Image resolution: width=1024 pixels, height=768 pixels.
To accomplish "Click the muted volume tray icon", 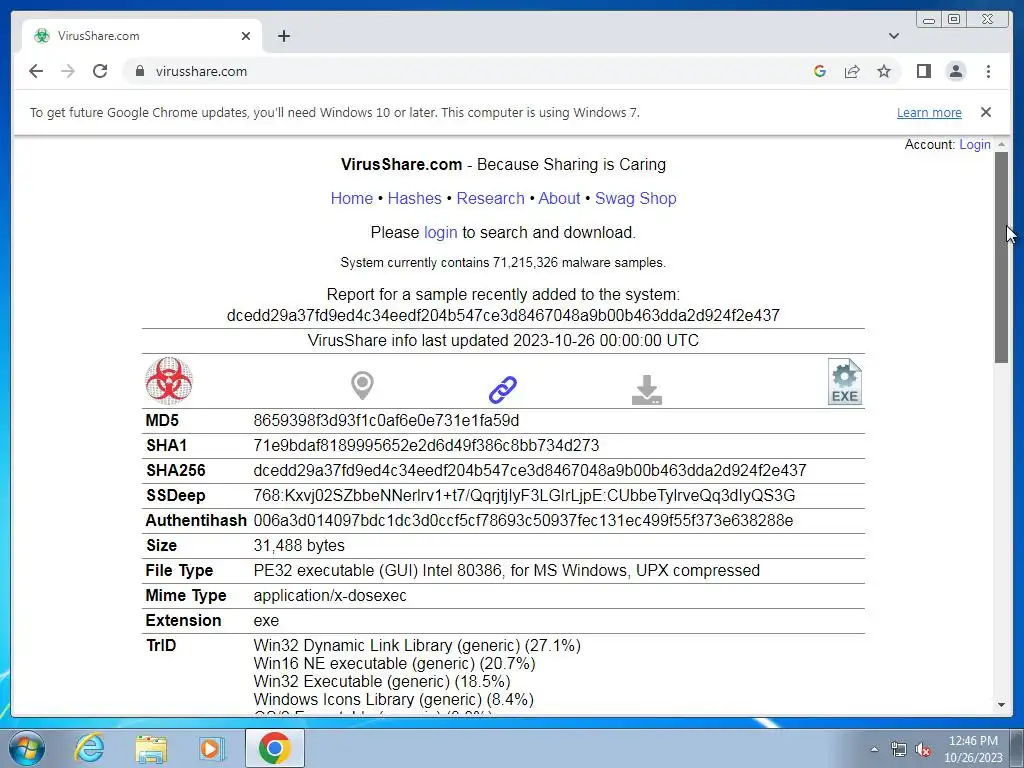I will [923, 750].
